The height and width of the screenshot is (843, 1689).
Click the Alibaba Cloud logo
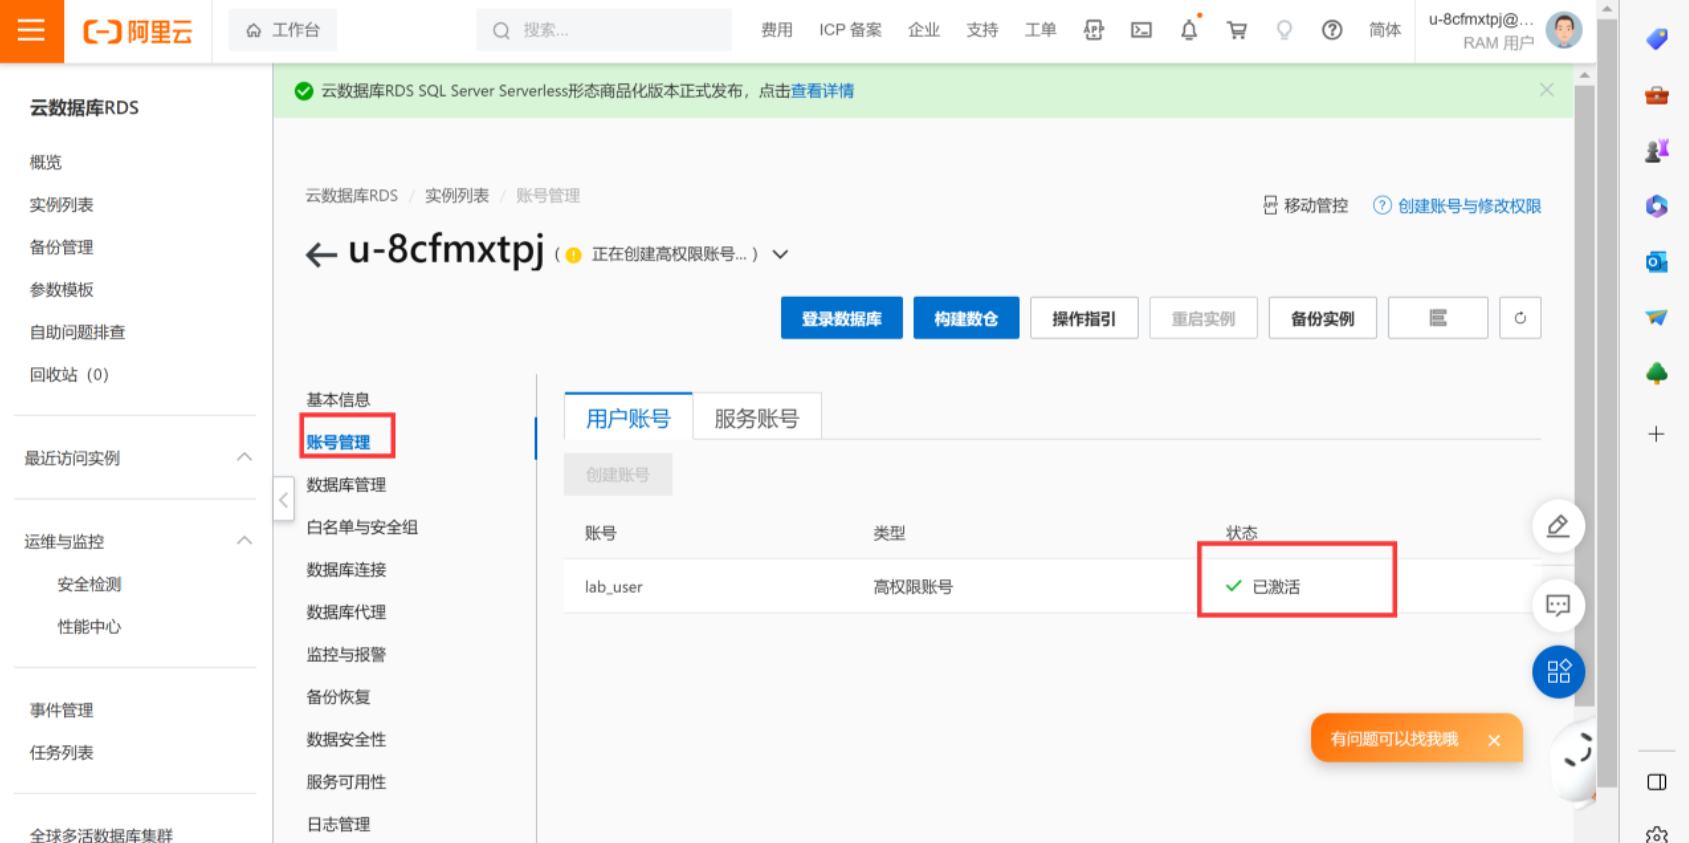coord(137,32)
